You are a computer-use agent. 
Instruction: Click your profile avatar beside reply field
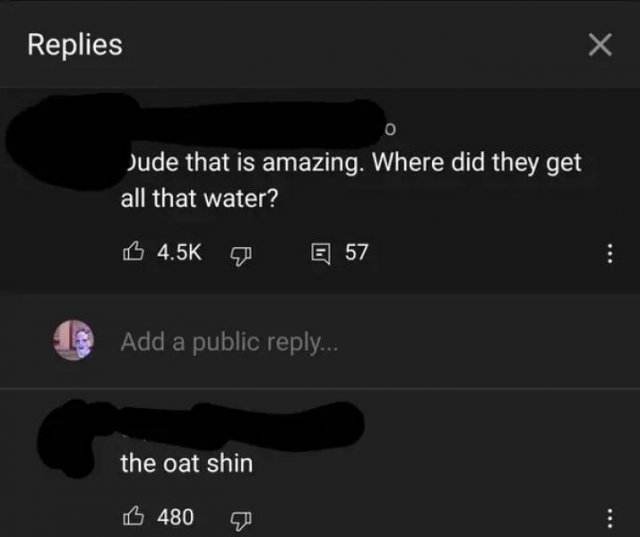[x=72, y=340]
